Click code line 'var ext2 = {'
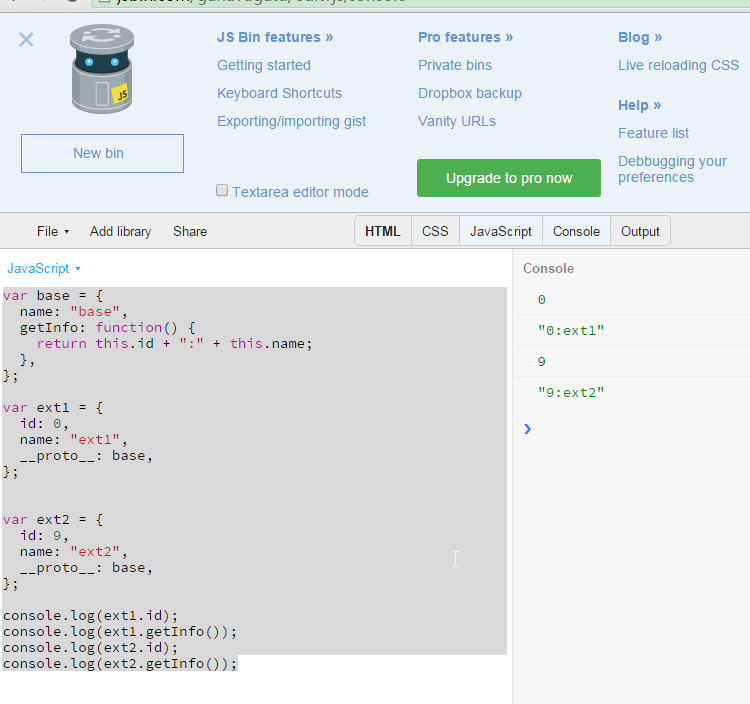This screenshot has width=750, height=704. (x=53, y=519)
